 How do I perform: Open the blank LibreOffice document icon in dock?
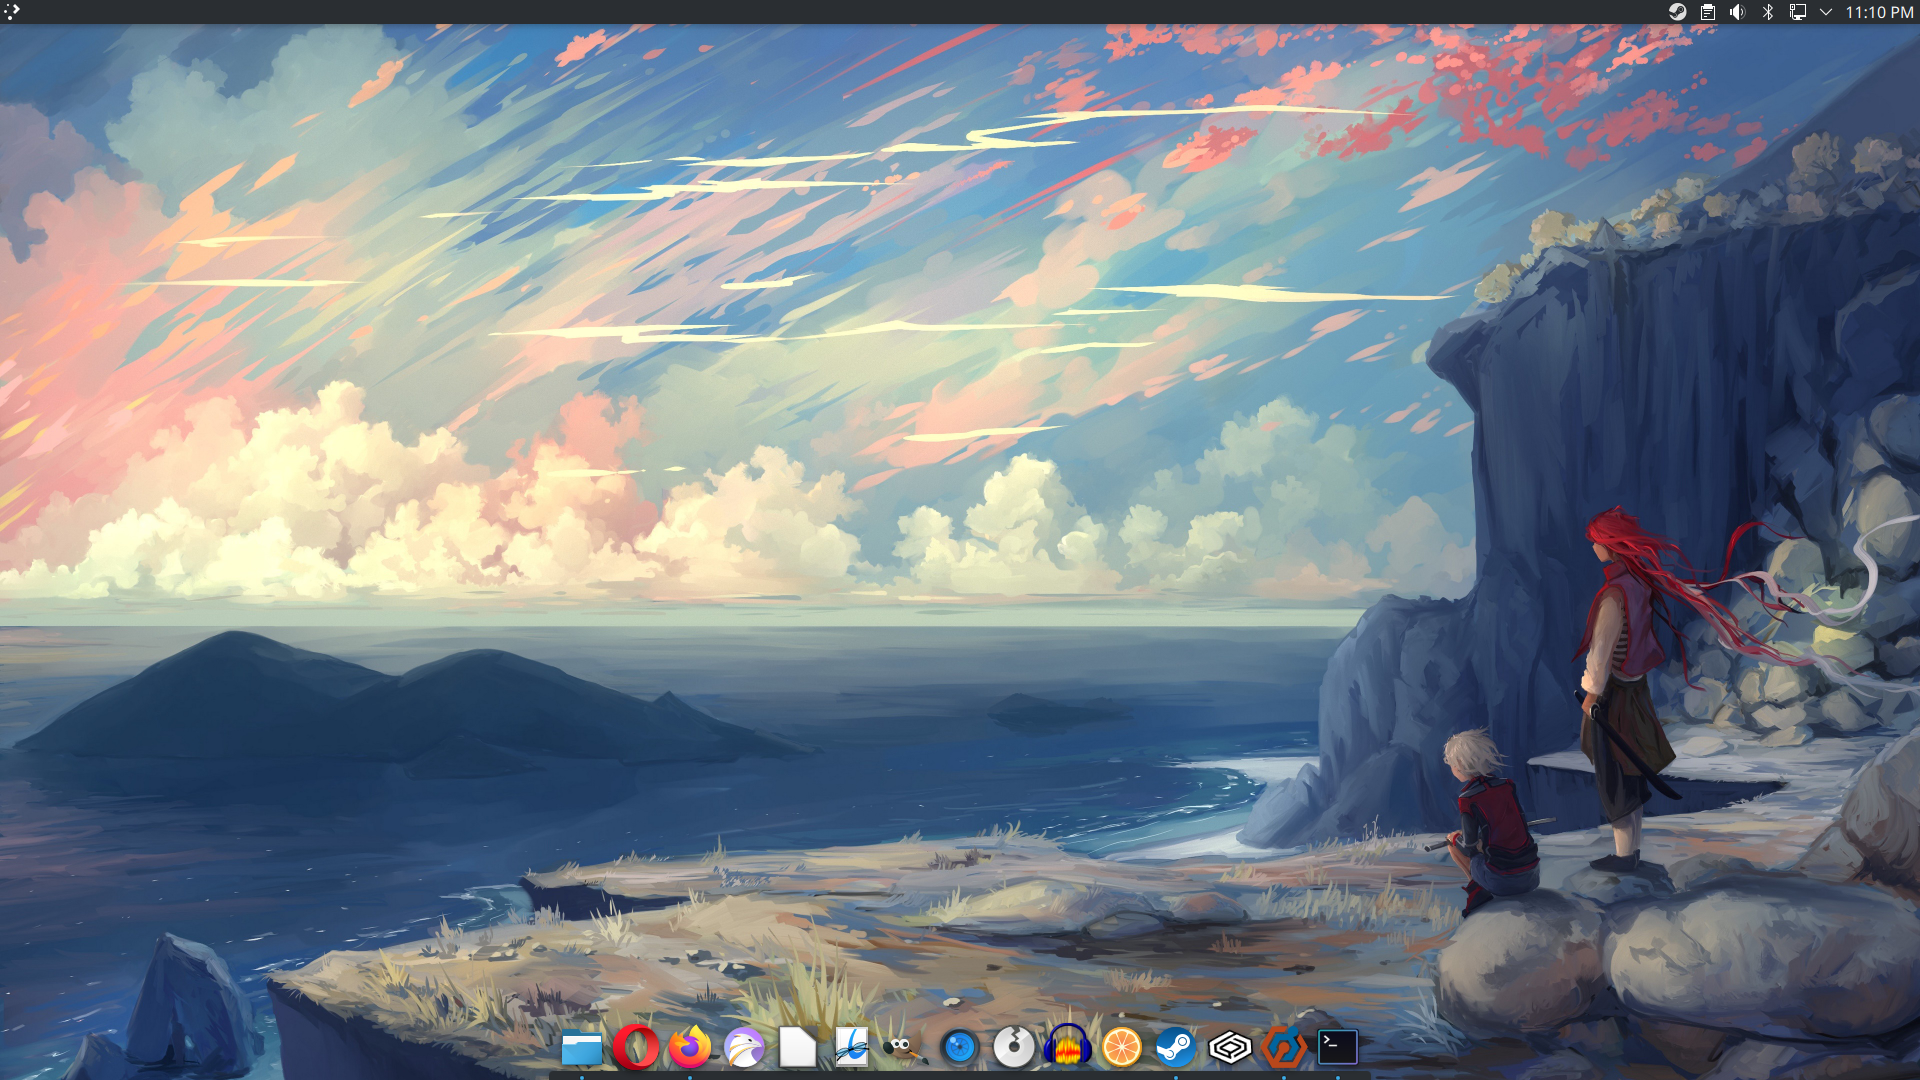pyautogui.click(x=798, y=1048)
